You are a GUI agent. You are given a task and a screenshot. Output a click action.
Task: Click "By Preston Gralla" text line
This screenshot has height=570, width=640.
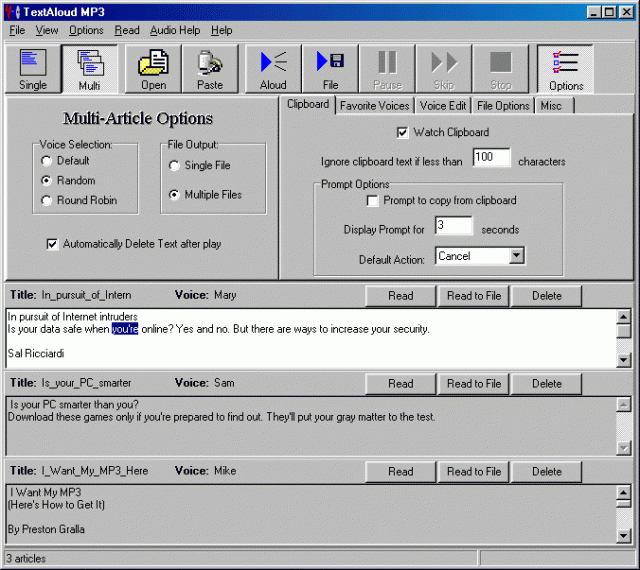[x=46, y=529]
